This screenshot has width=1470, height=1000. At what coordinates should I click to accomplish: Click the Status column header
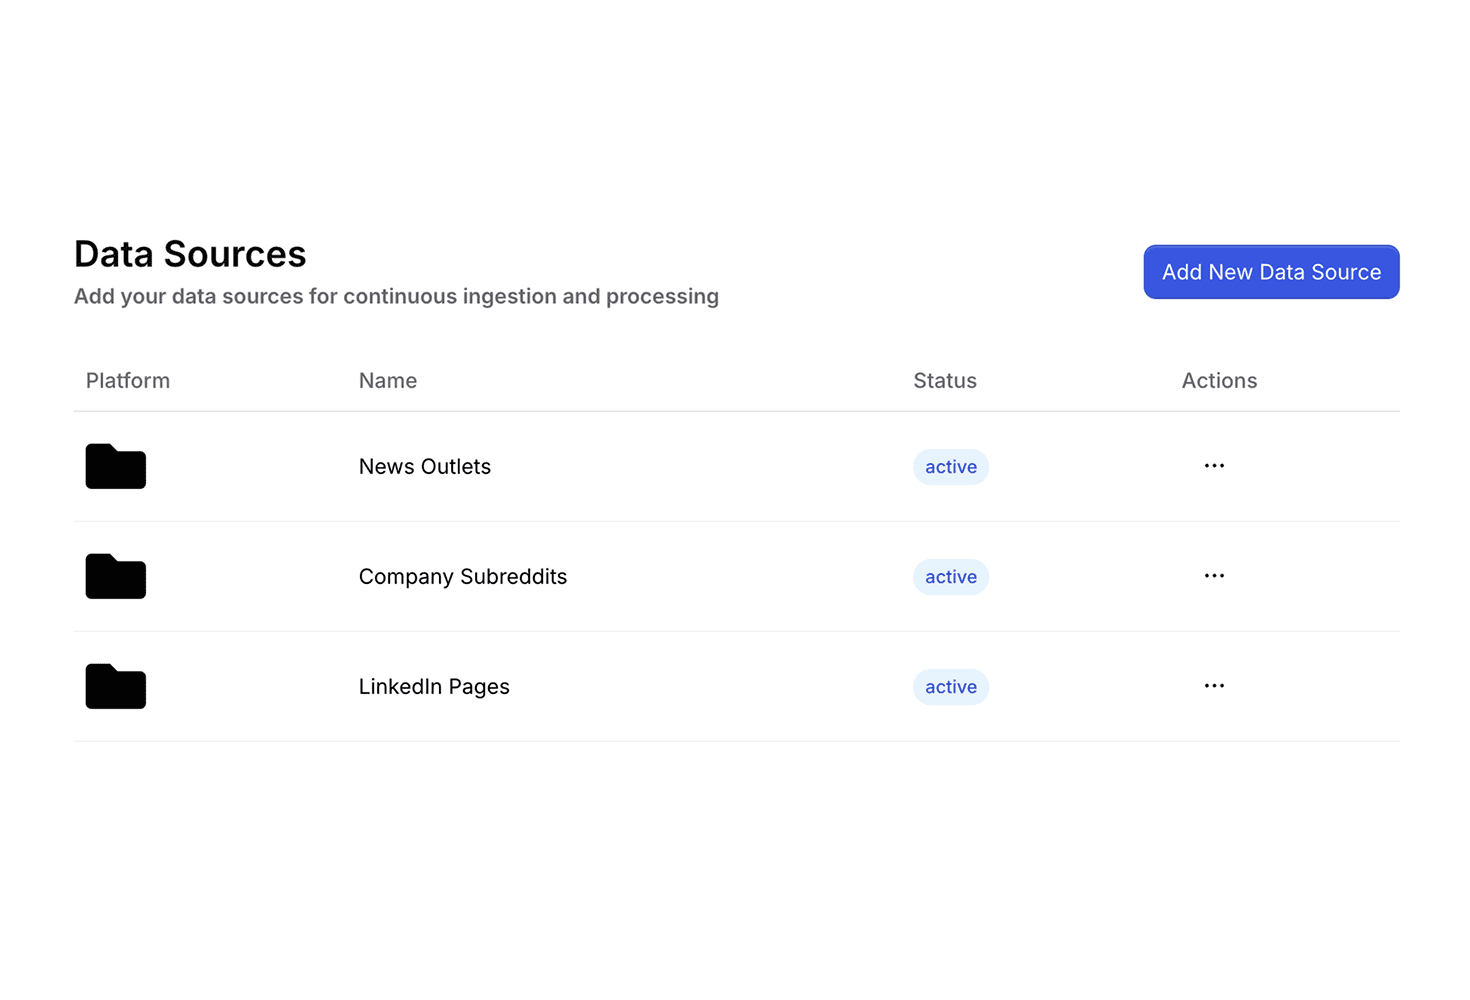click(945, 381)
